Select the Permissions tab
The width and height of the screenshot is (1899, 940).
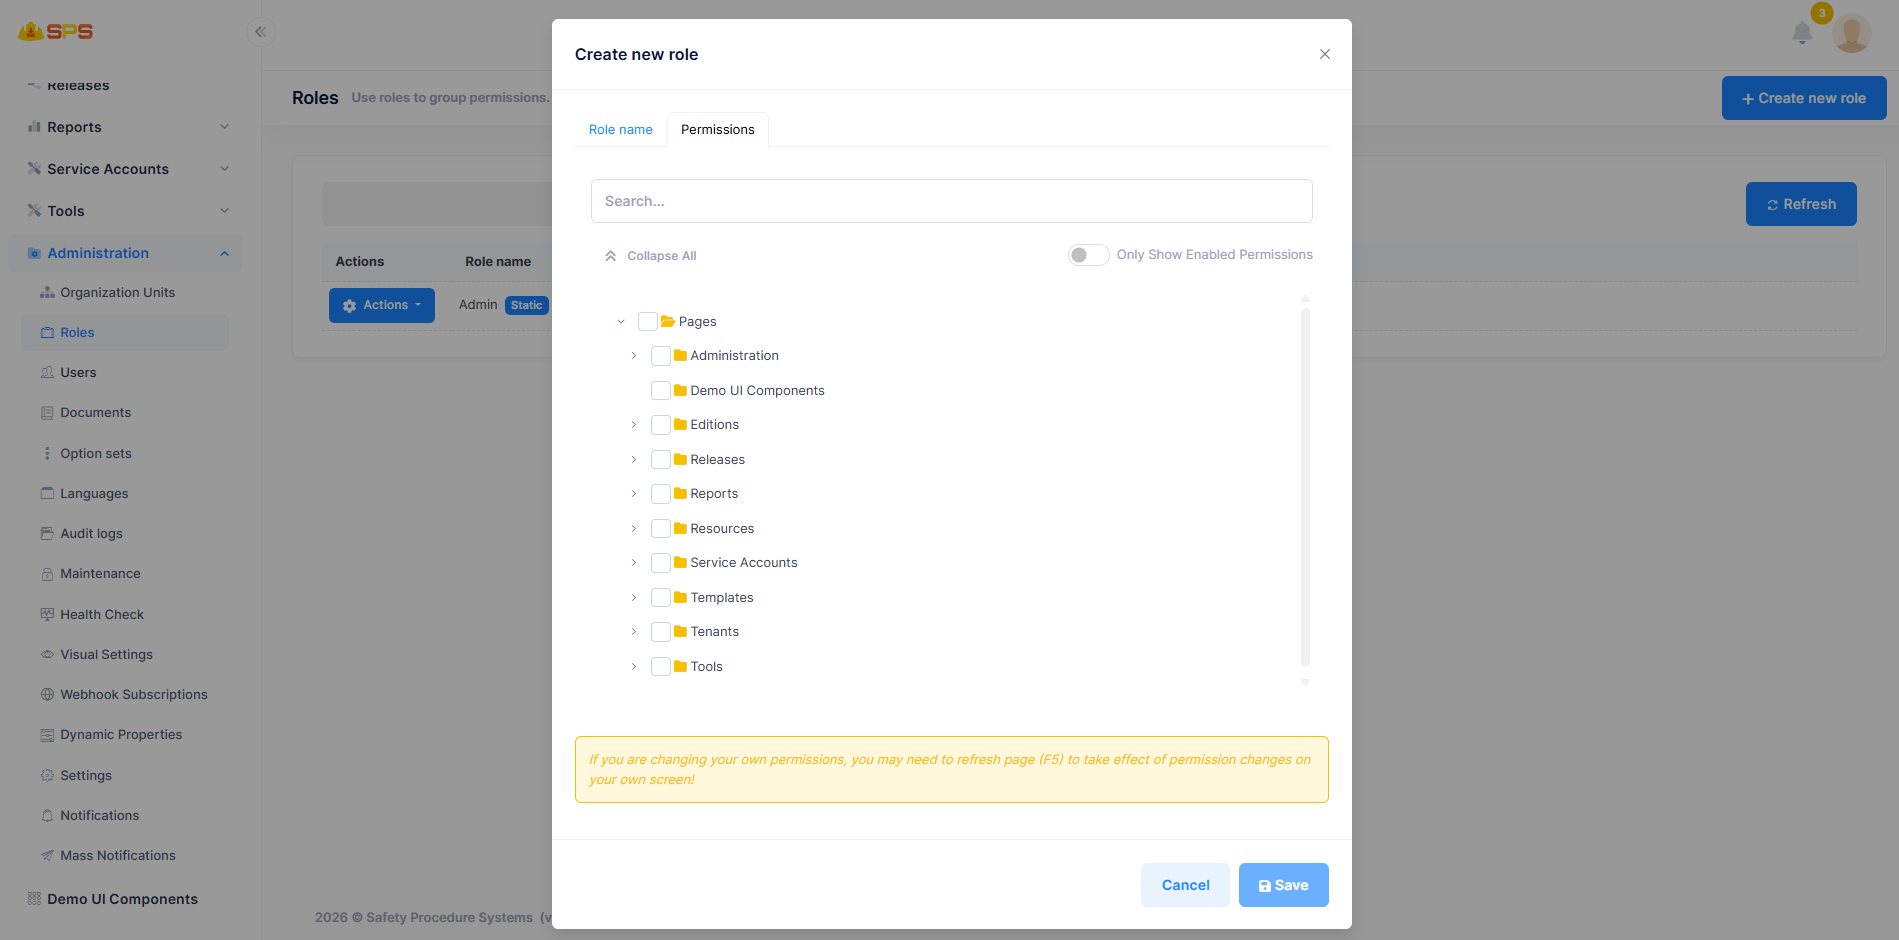[718, 130]
